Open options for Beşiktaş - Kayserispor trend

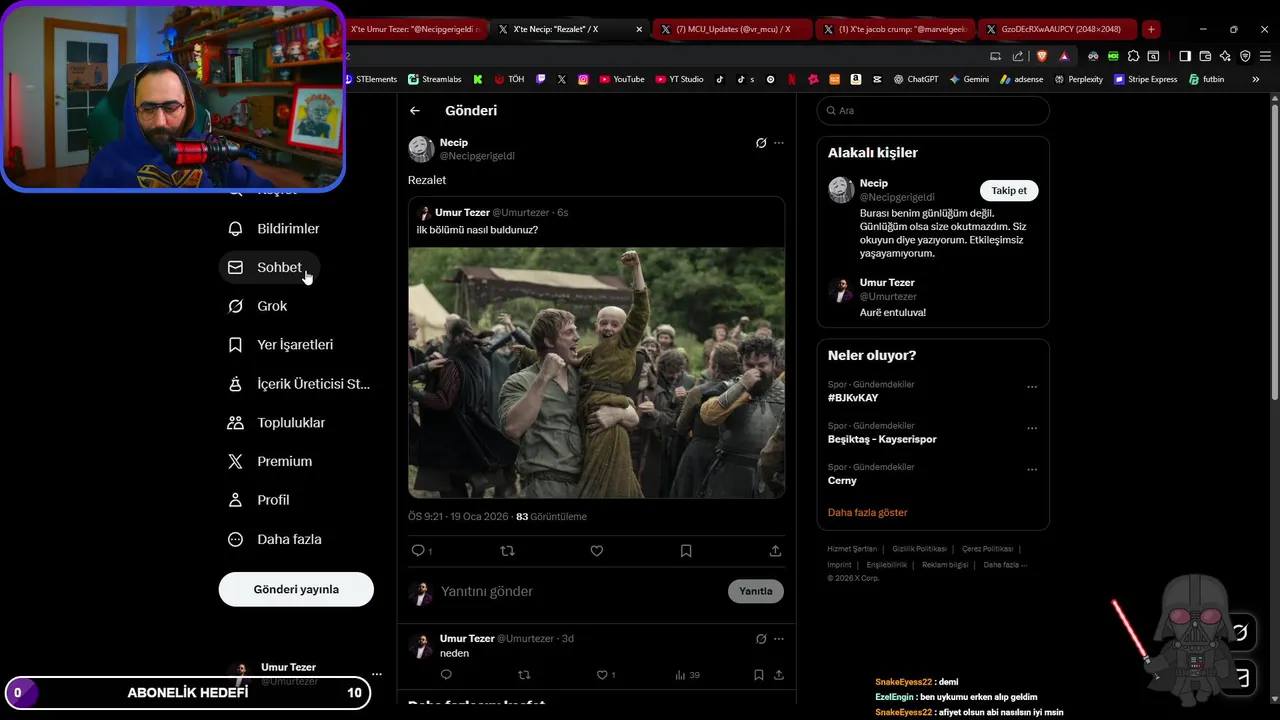point(1032,428)
